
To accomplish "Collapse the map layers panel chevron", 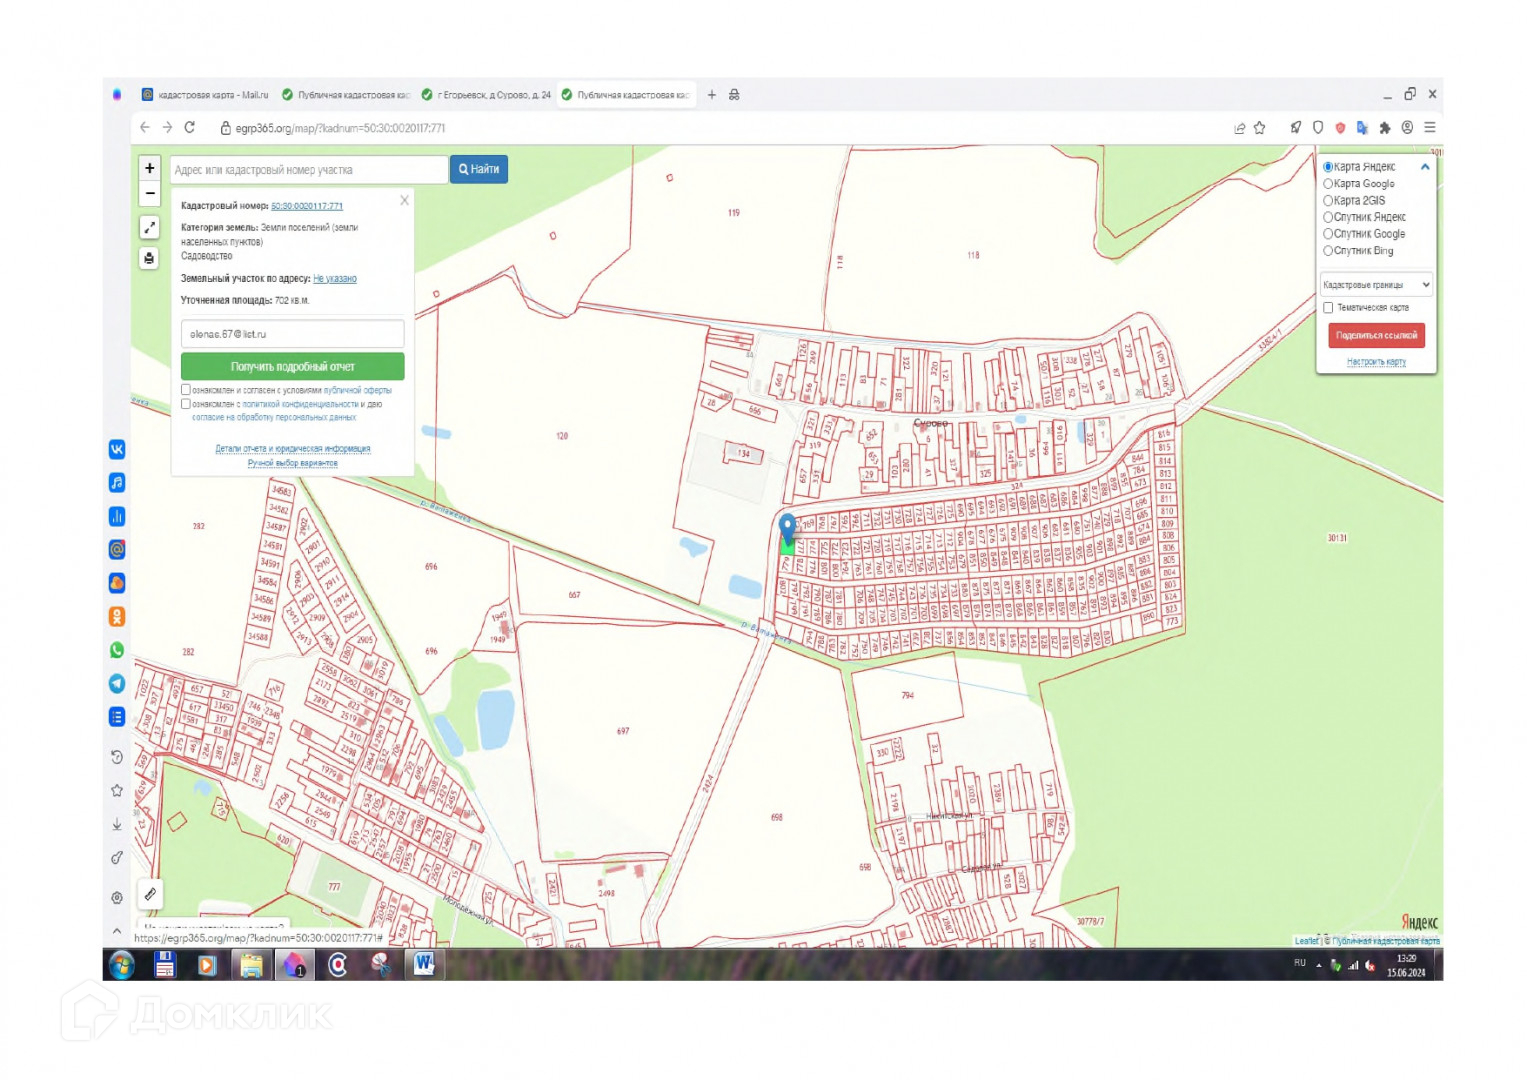I will point(1424,167).
